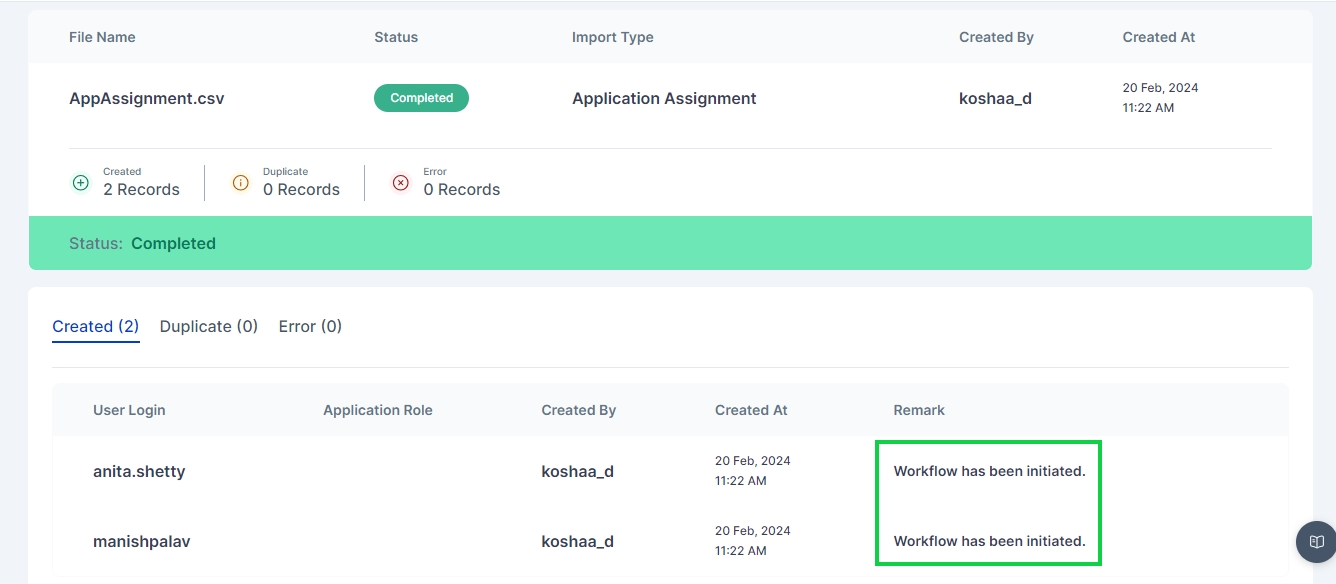Click the orange Duplicate records info icon
Image resolution: width=1336 pixels, height=584 pixels.
240,183
